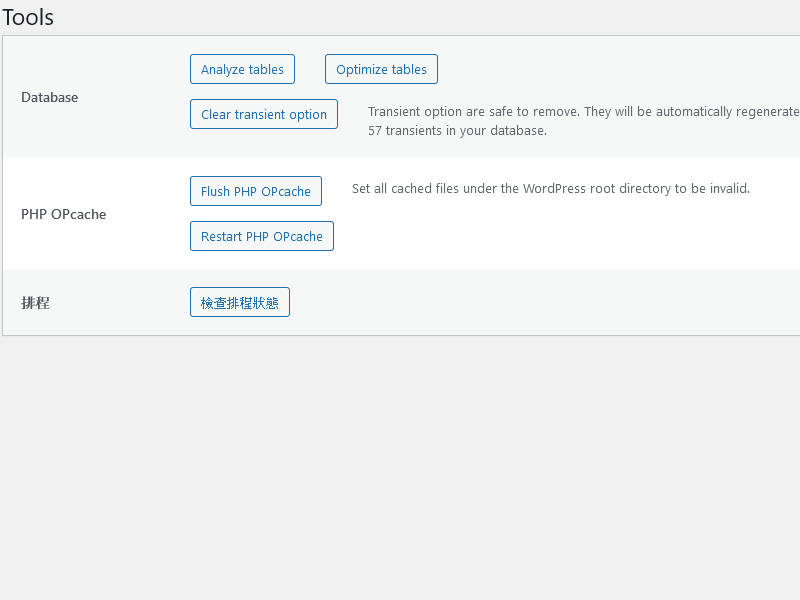The image size is (800, 600).
Task: Click the cached files WordPress root description
Action: (551, 188)
